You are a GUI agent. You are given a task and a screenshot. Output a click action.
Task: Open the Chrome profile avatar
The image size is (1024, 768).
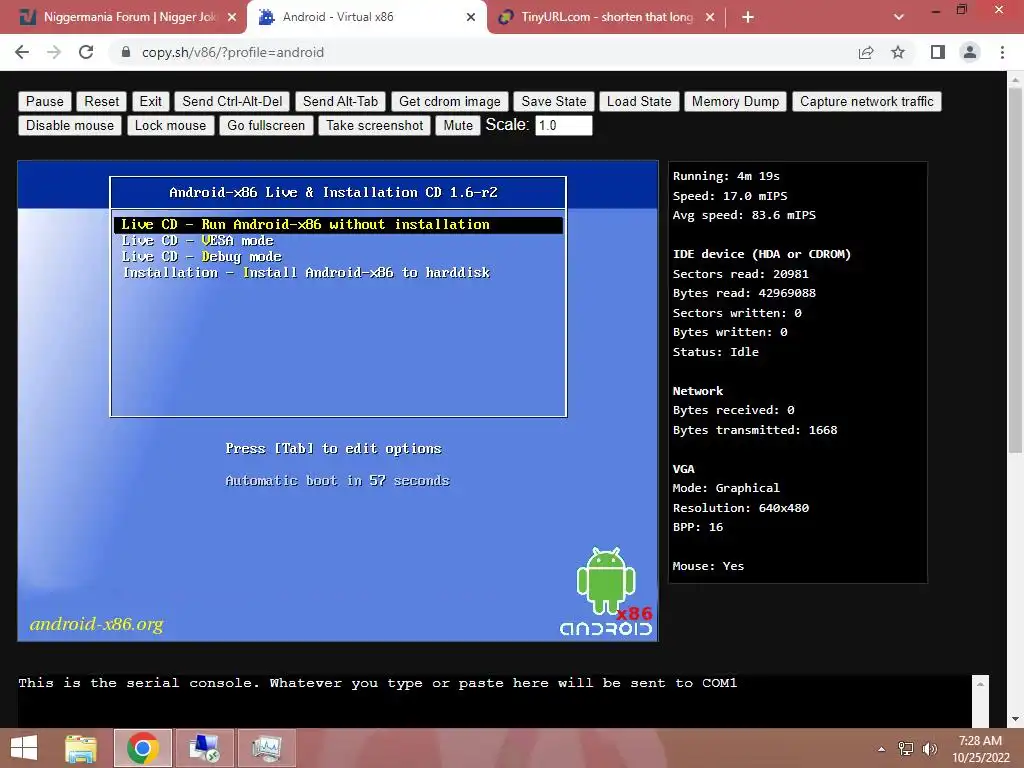point(970,52)
